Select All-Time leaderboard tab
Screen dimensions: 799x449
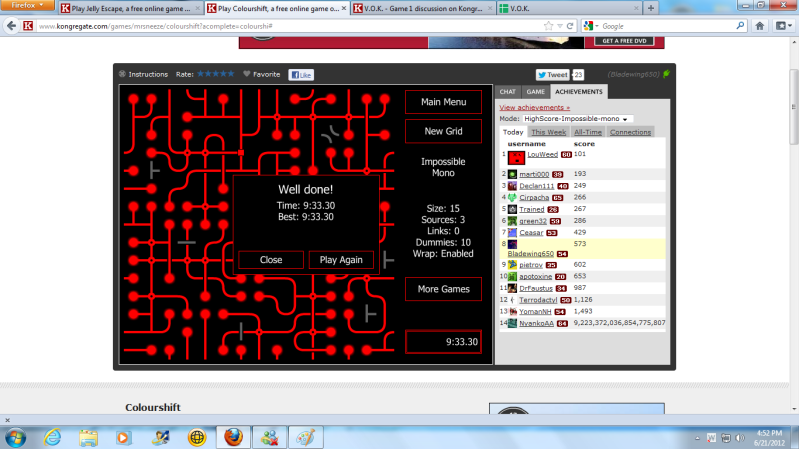pyautogui.click(x=588, y=132)
